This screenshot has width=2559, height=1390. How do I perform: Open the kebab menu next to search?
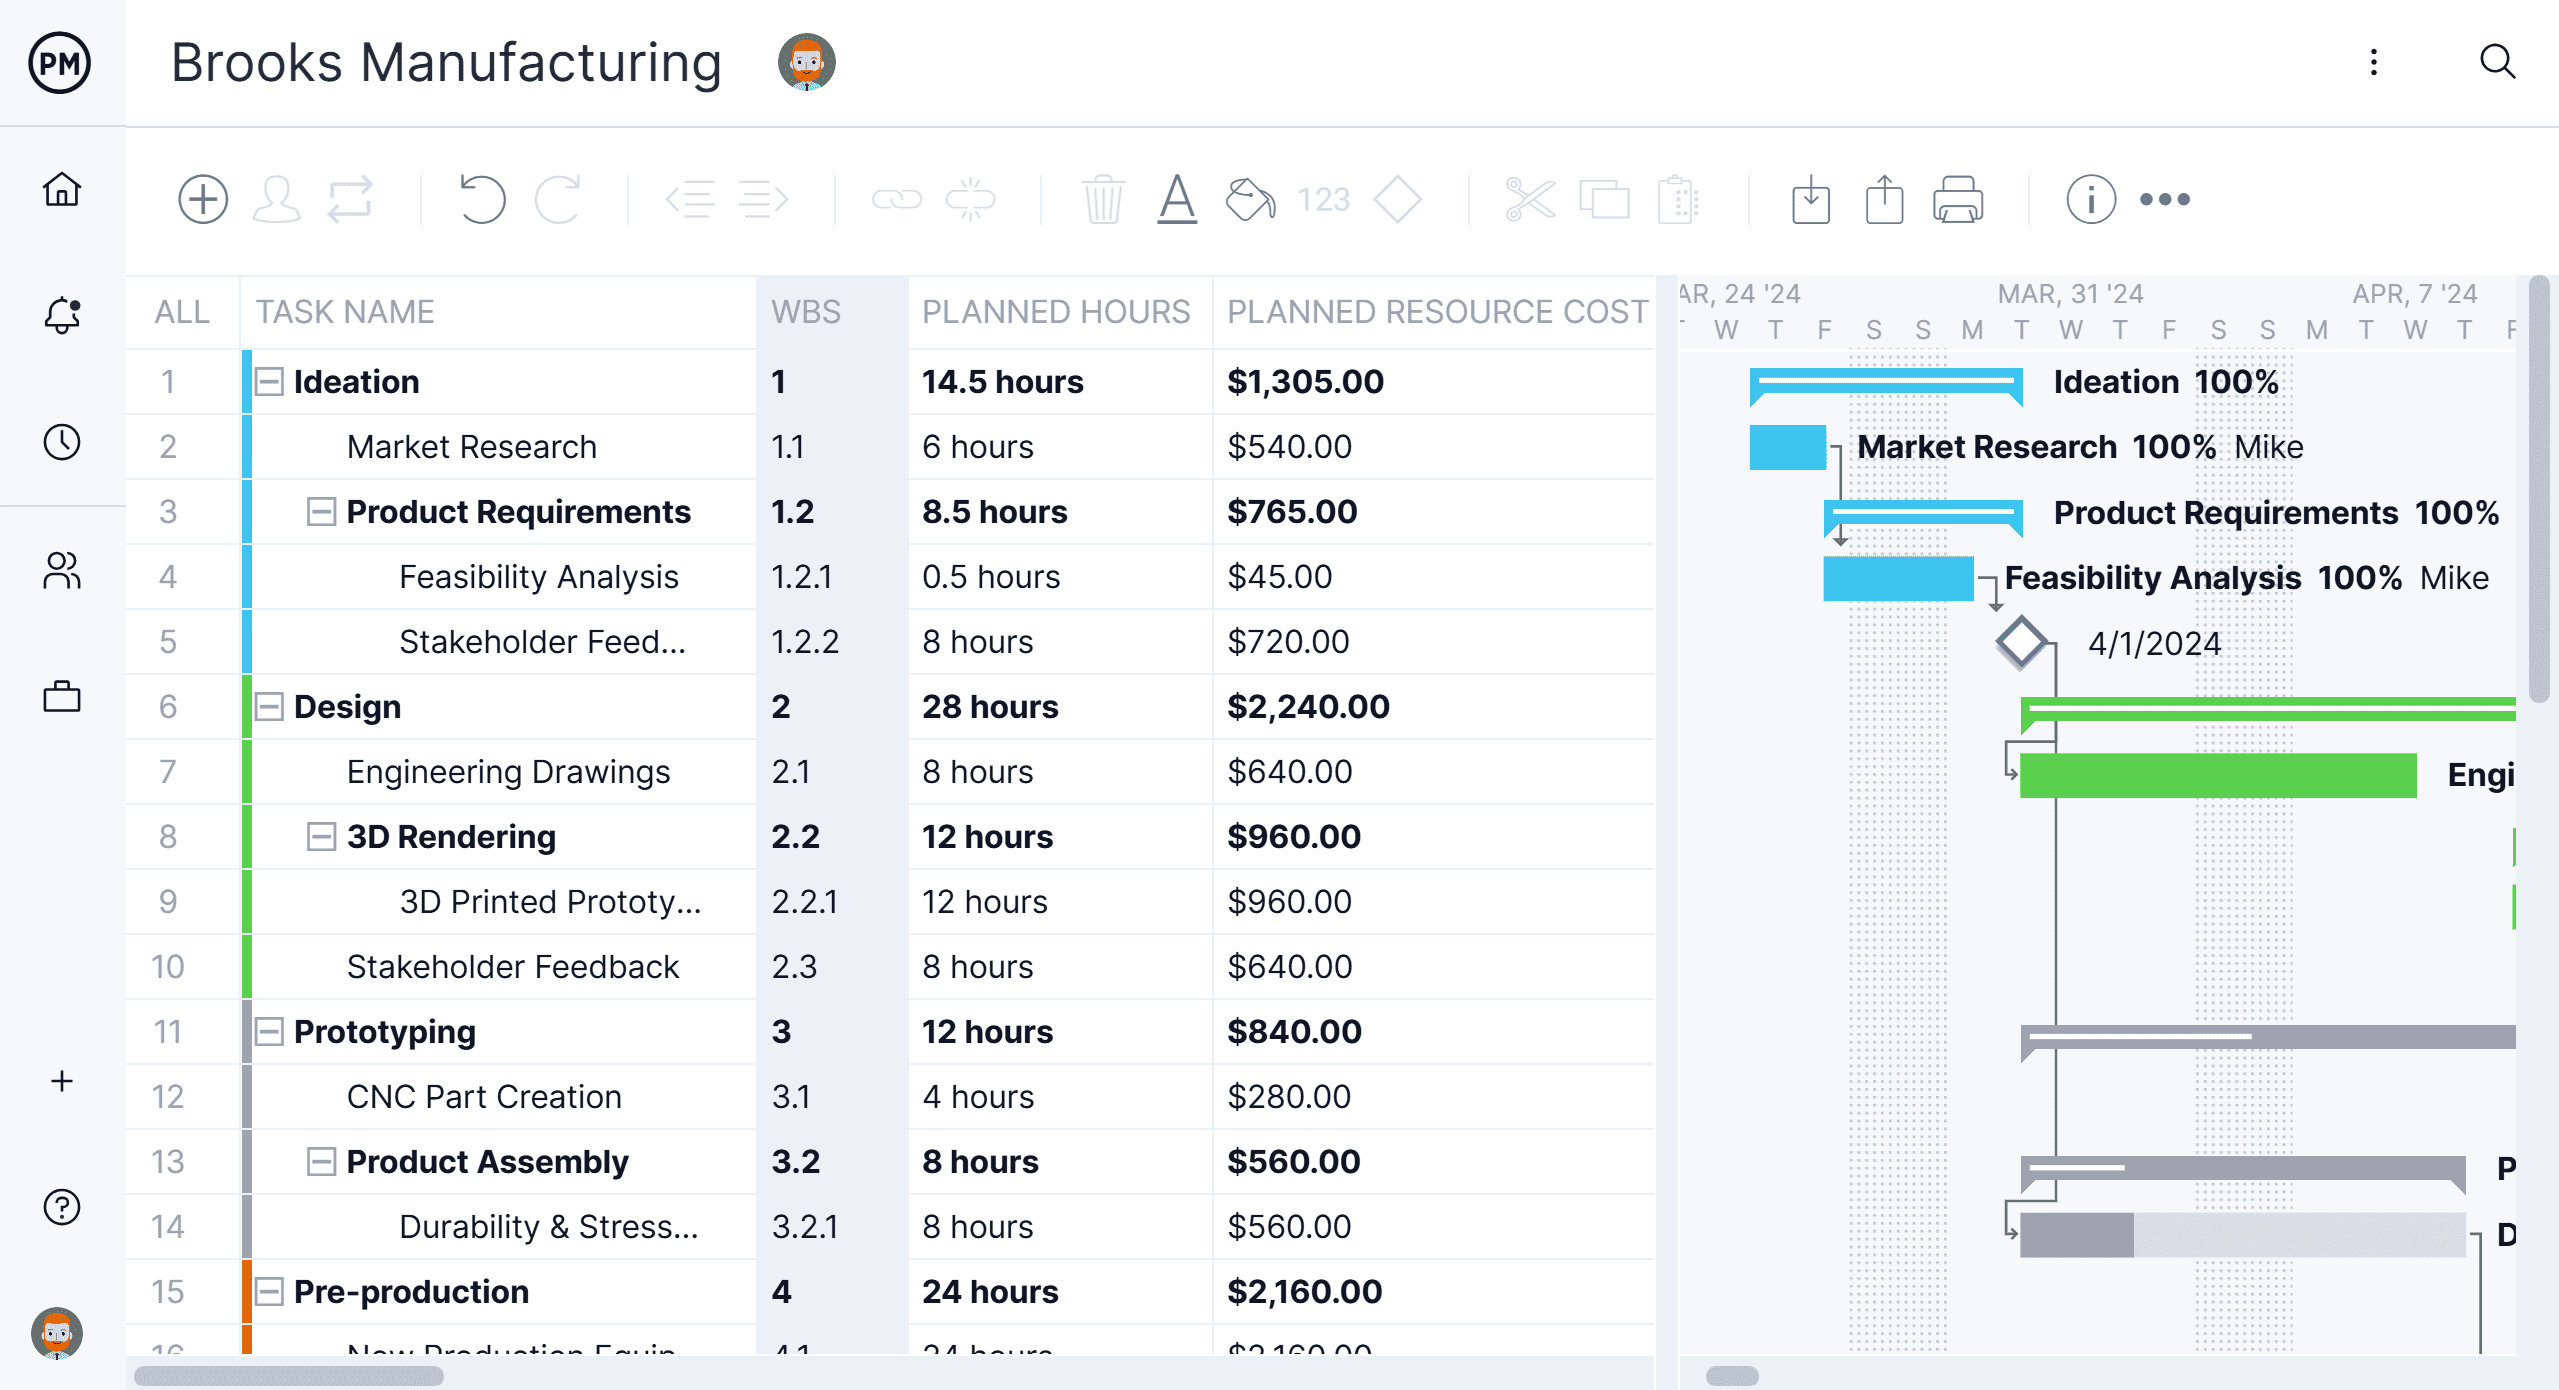[x=2372, y=62]
